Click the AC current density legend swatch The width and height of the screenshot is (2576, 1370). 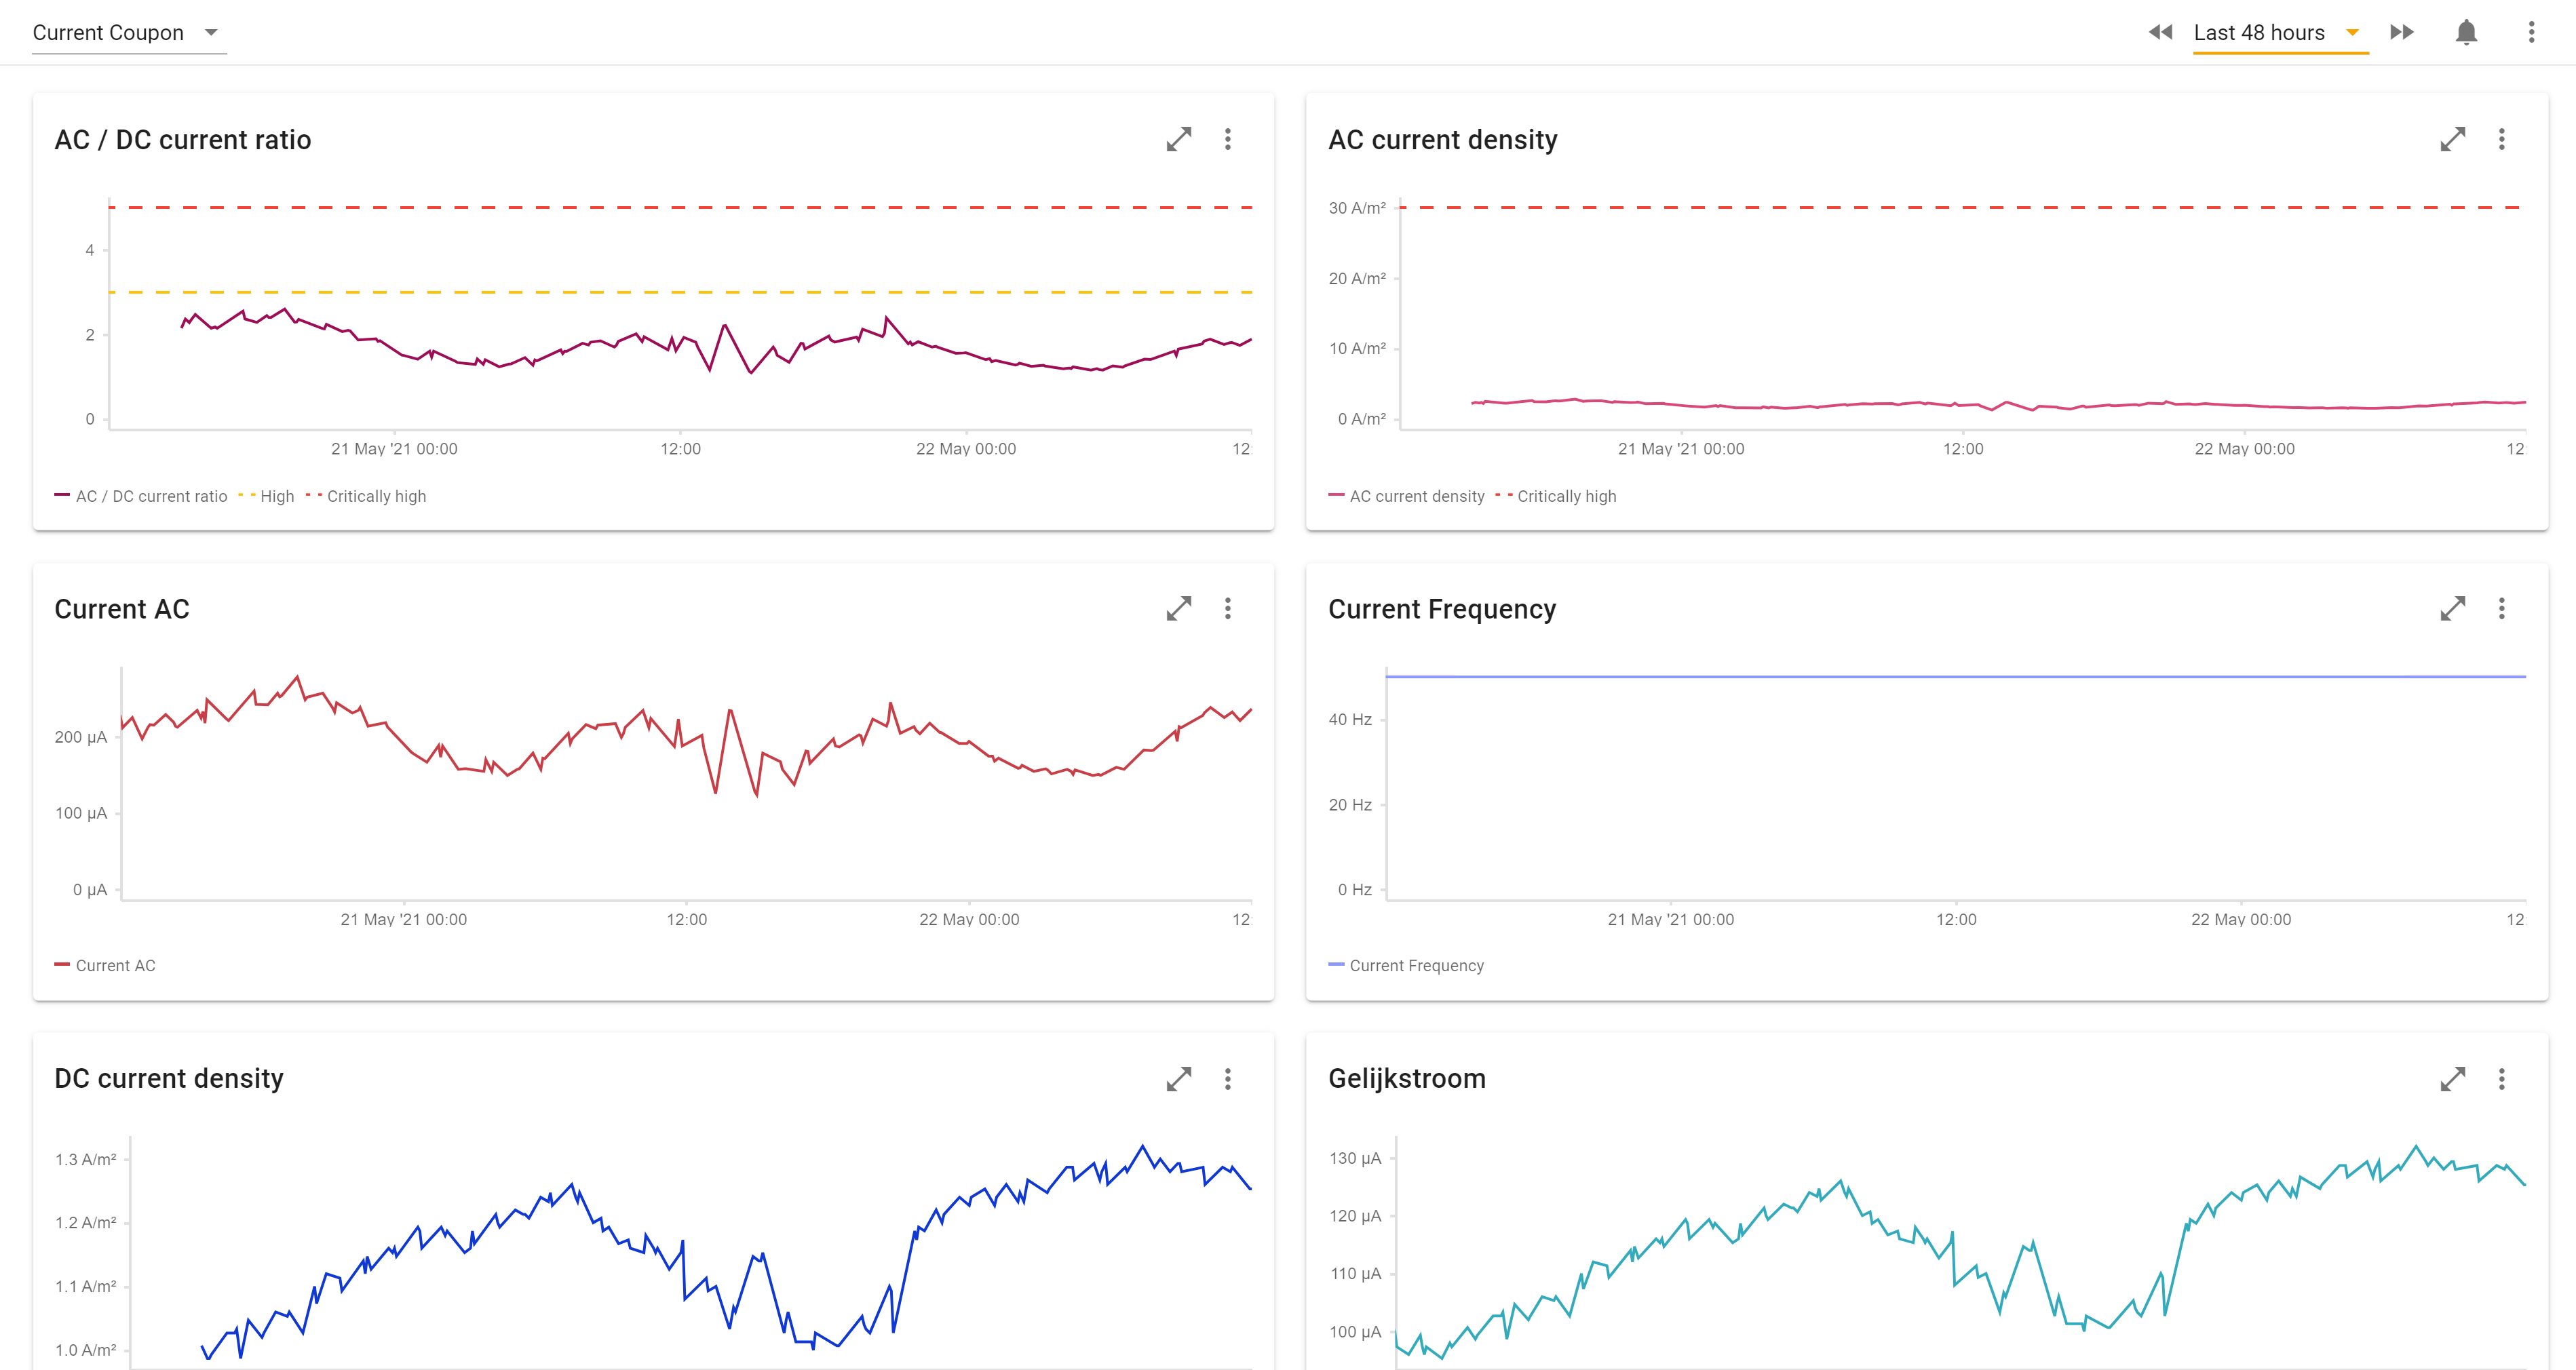coord(1336,495)
